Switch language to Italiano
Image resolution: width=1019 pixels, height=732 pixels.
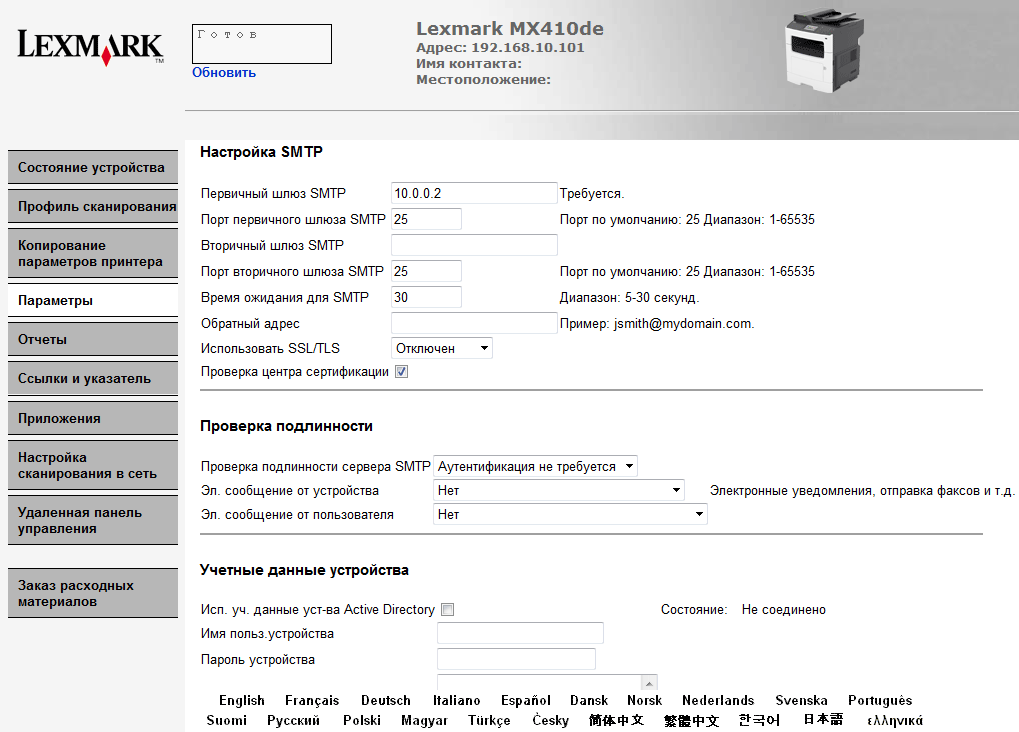pyautogui.click(x=456, y=700)
